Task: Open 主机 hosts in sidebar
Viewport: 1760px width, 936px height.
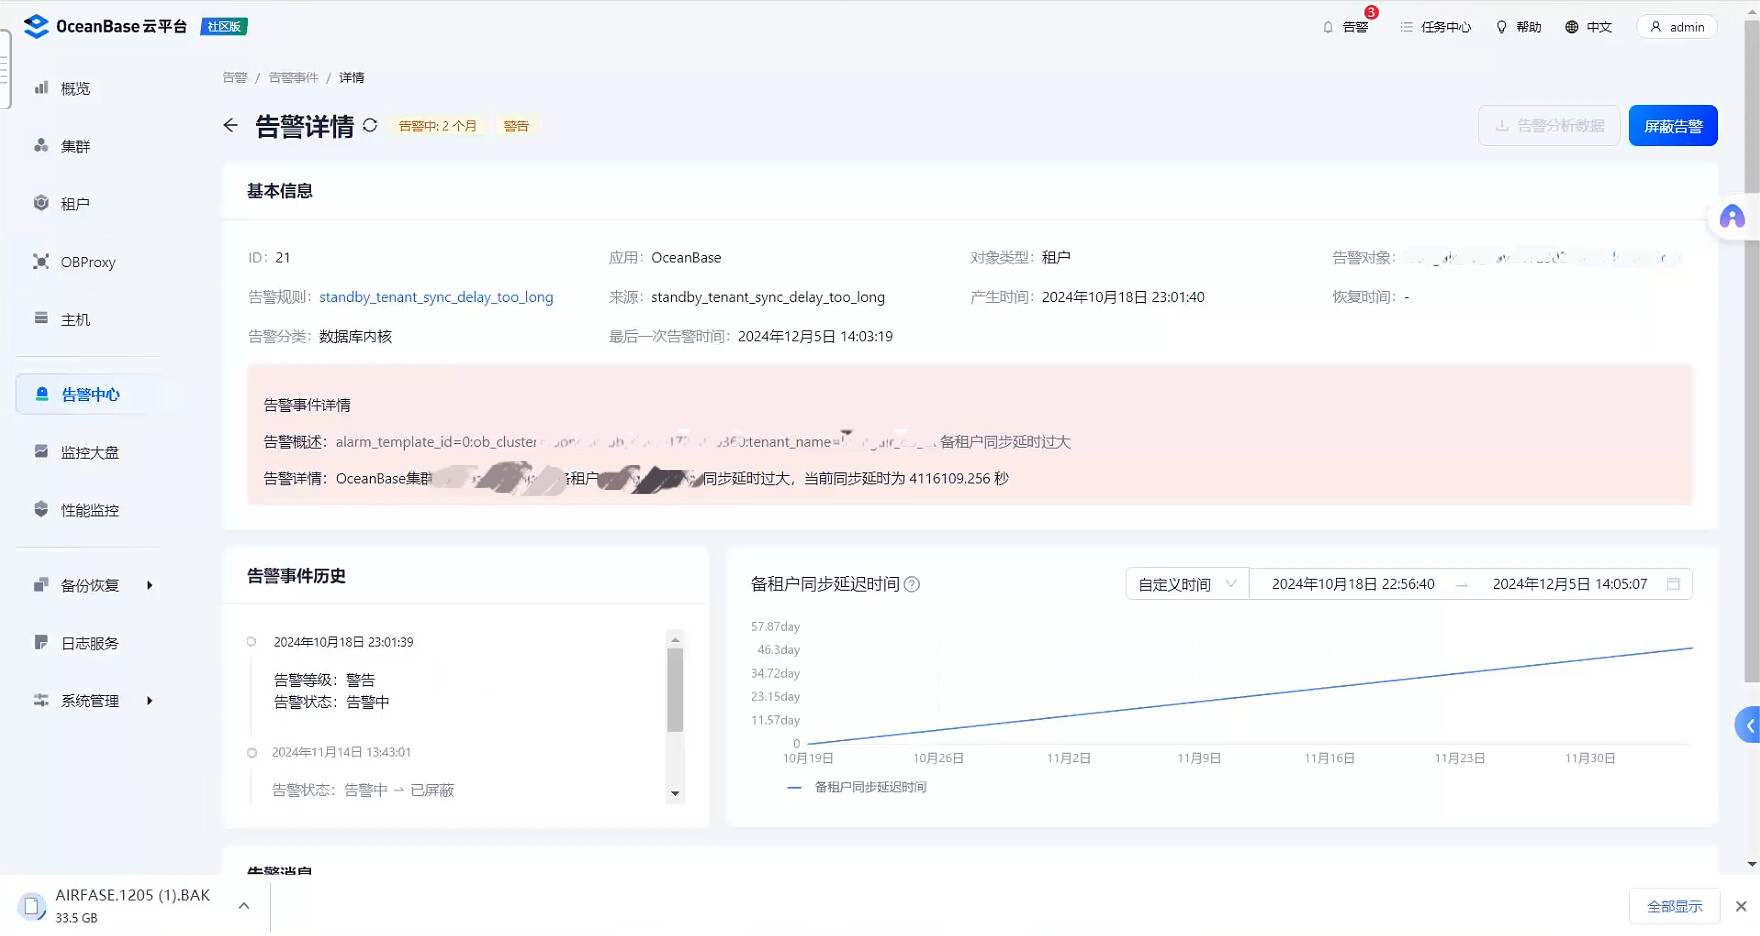Action: pos(75,319)
